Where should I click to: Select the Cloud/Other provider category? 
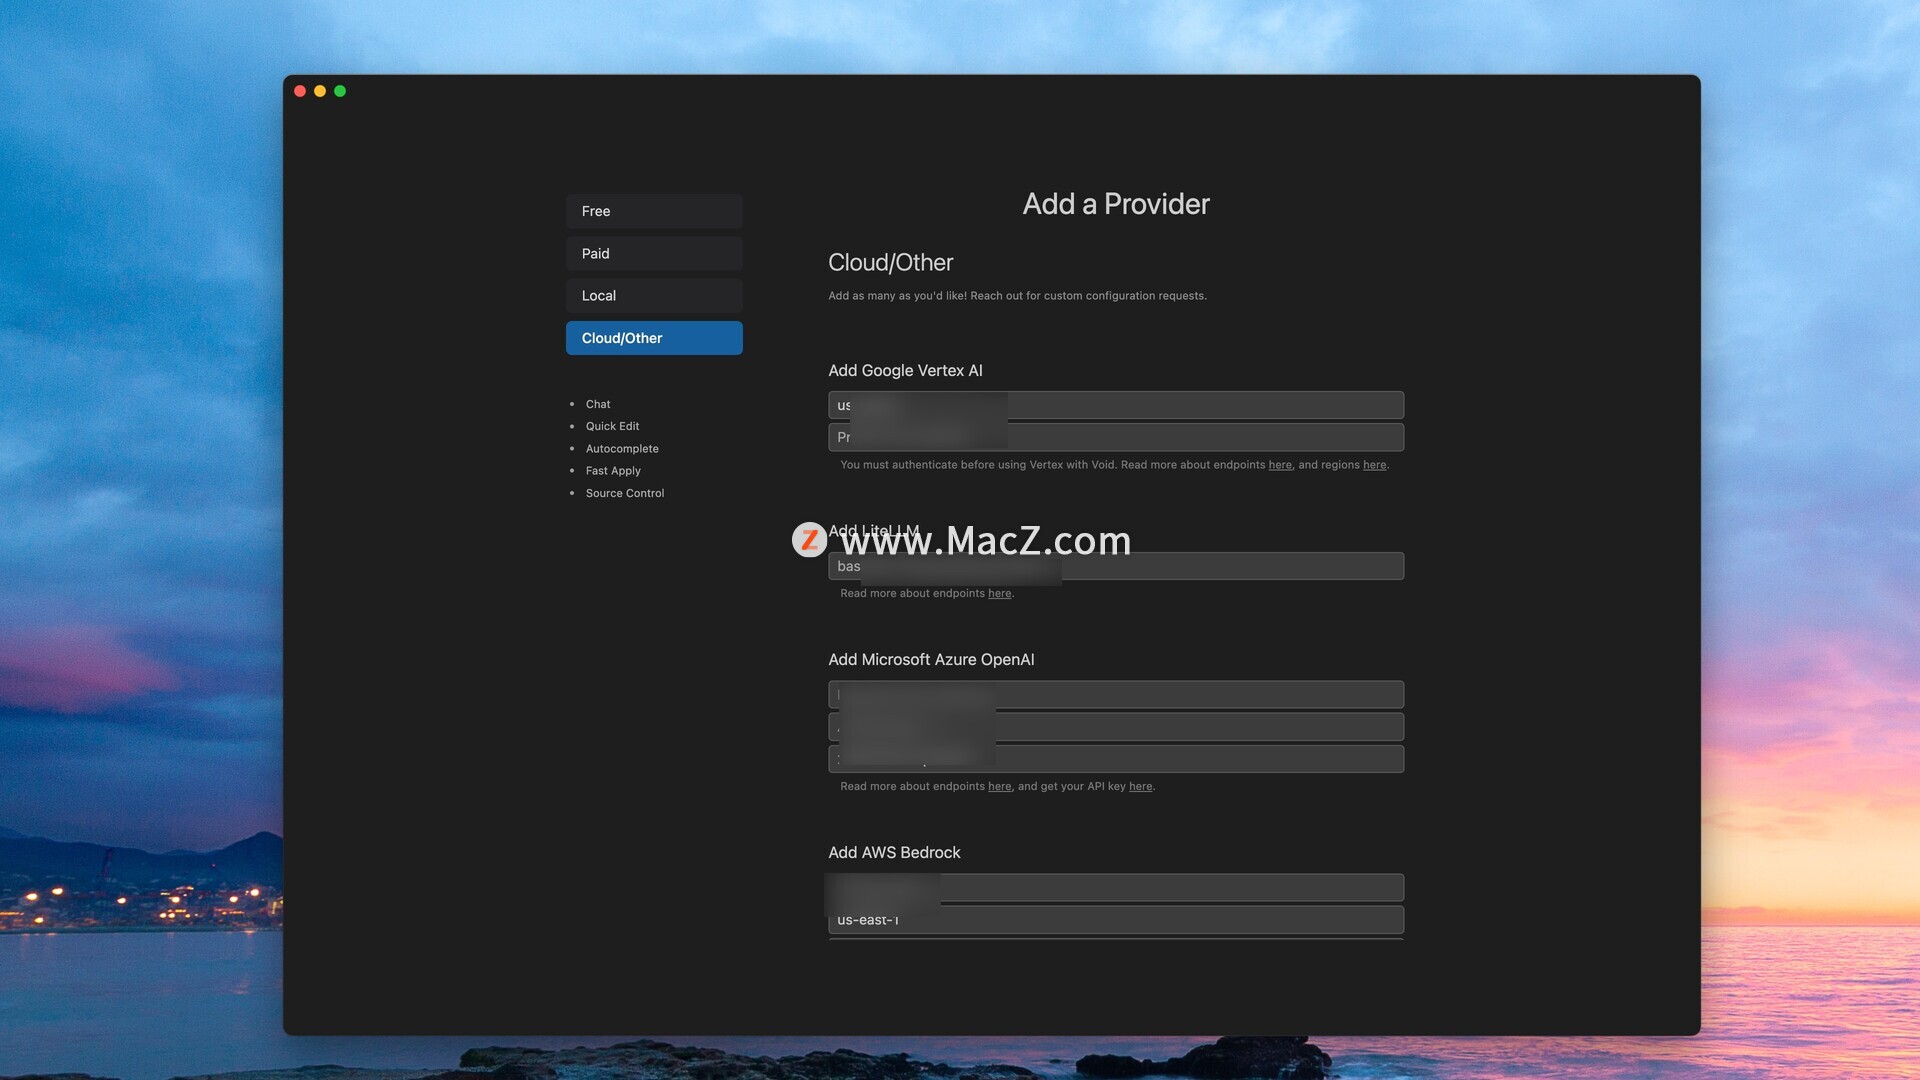coord(654,338)
